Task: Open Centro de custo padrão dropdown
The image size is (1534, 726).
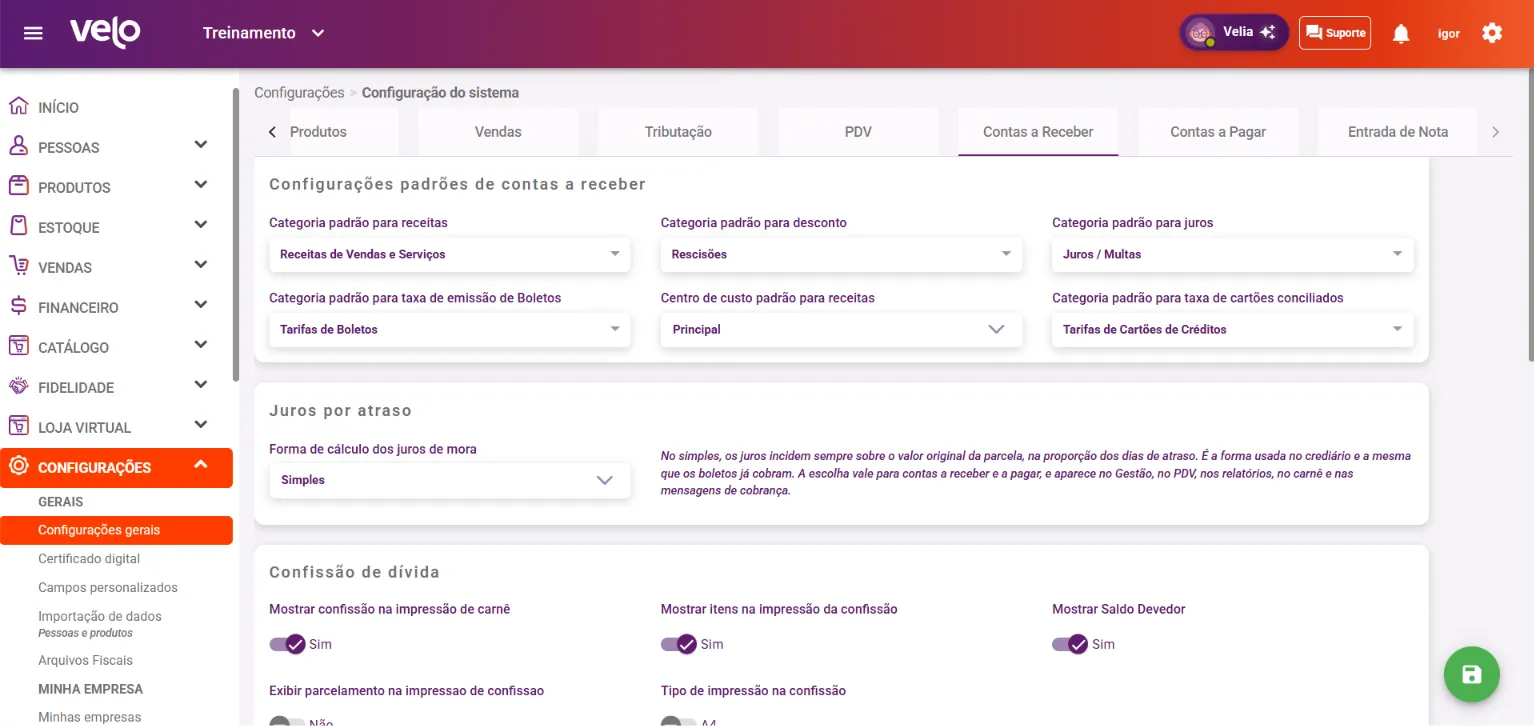Action: coord(841,329)
